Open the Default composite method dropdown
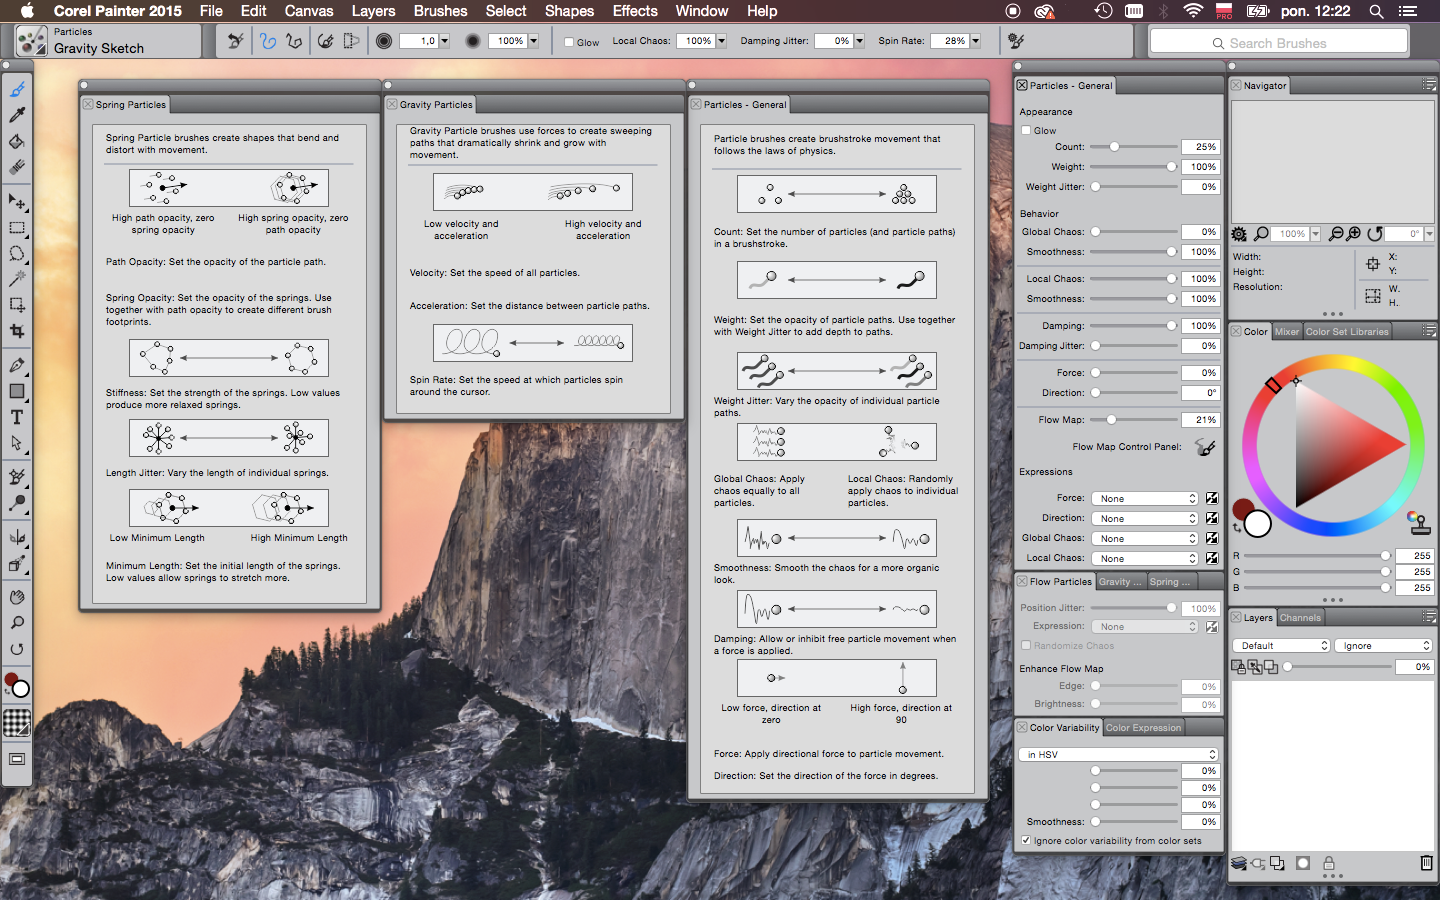The image size is (1440, 900). click(1281, 646)
